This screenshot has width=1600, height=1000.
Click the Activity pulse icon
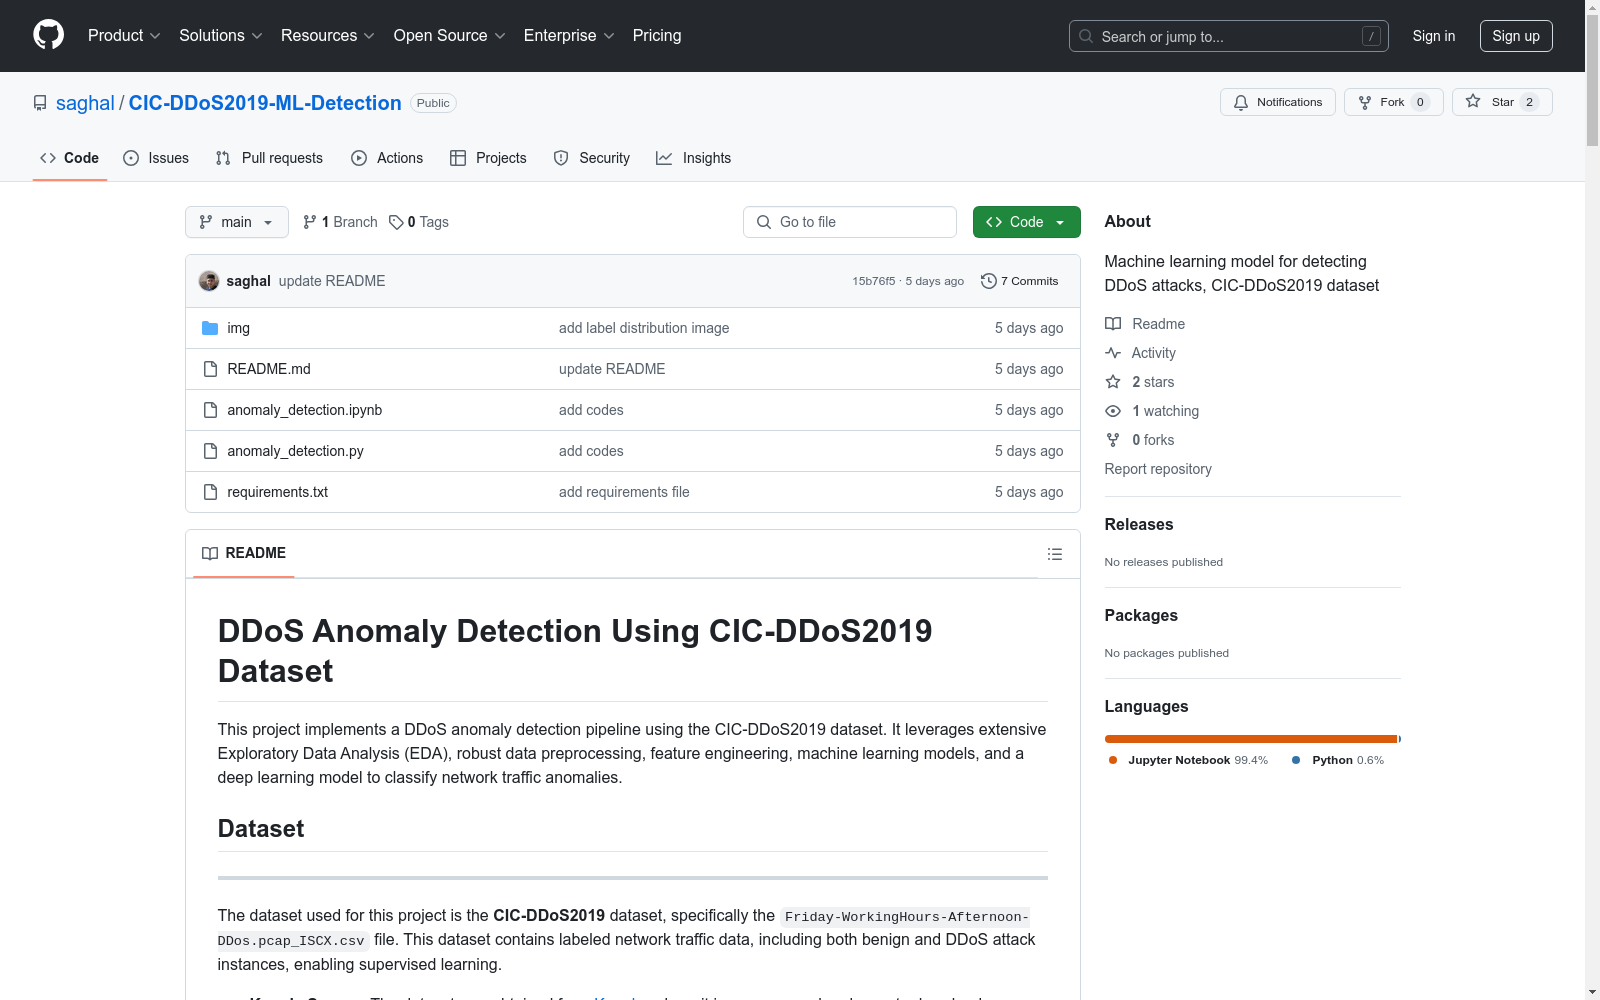click(1113, 353)
